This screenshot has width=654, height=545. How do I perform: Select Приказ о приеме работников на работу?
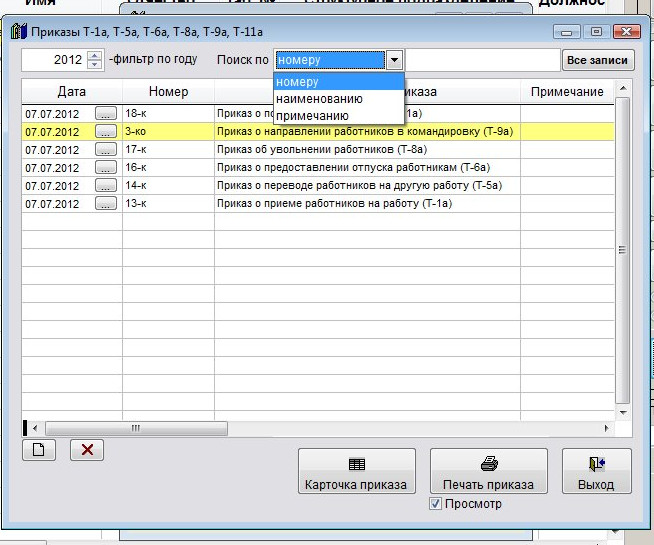click(x=367, y=203)
